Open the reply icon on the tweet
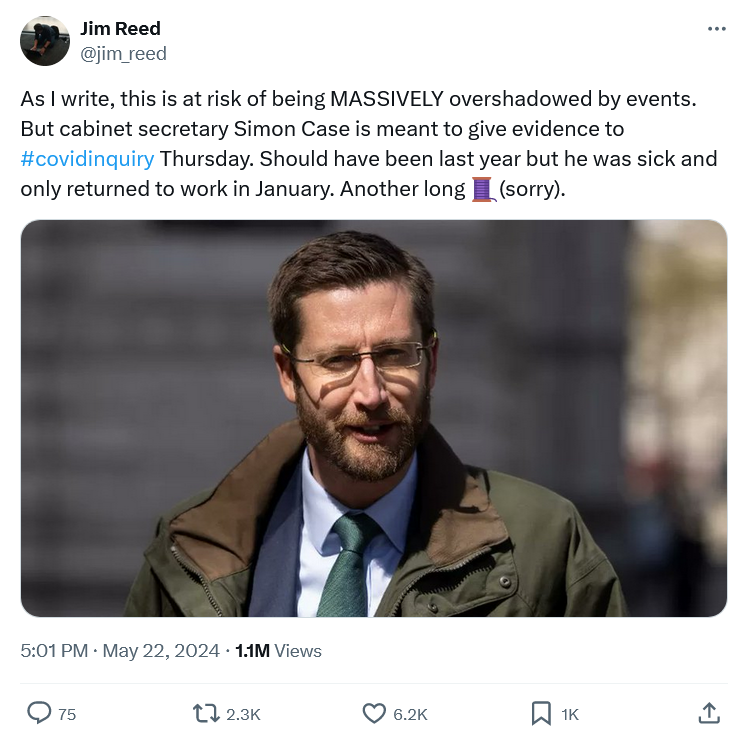Image resolution: width=748 pixels, height=742 pixels. [x=39, y=713]
